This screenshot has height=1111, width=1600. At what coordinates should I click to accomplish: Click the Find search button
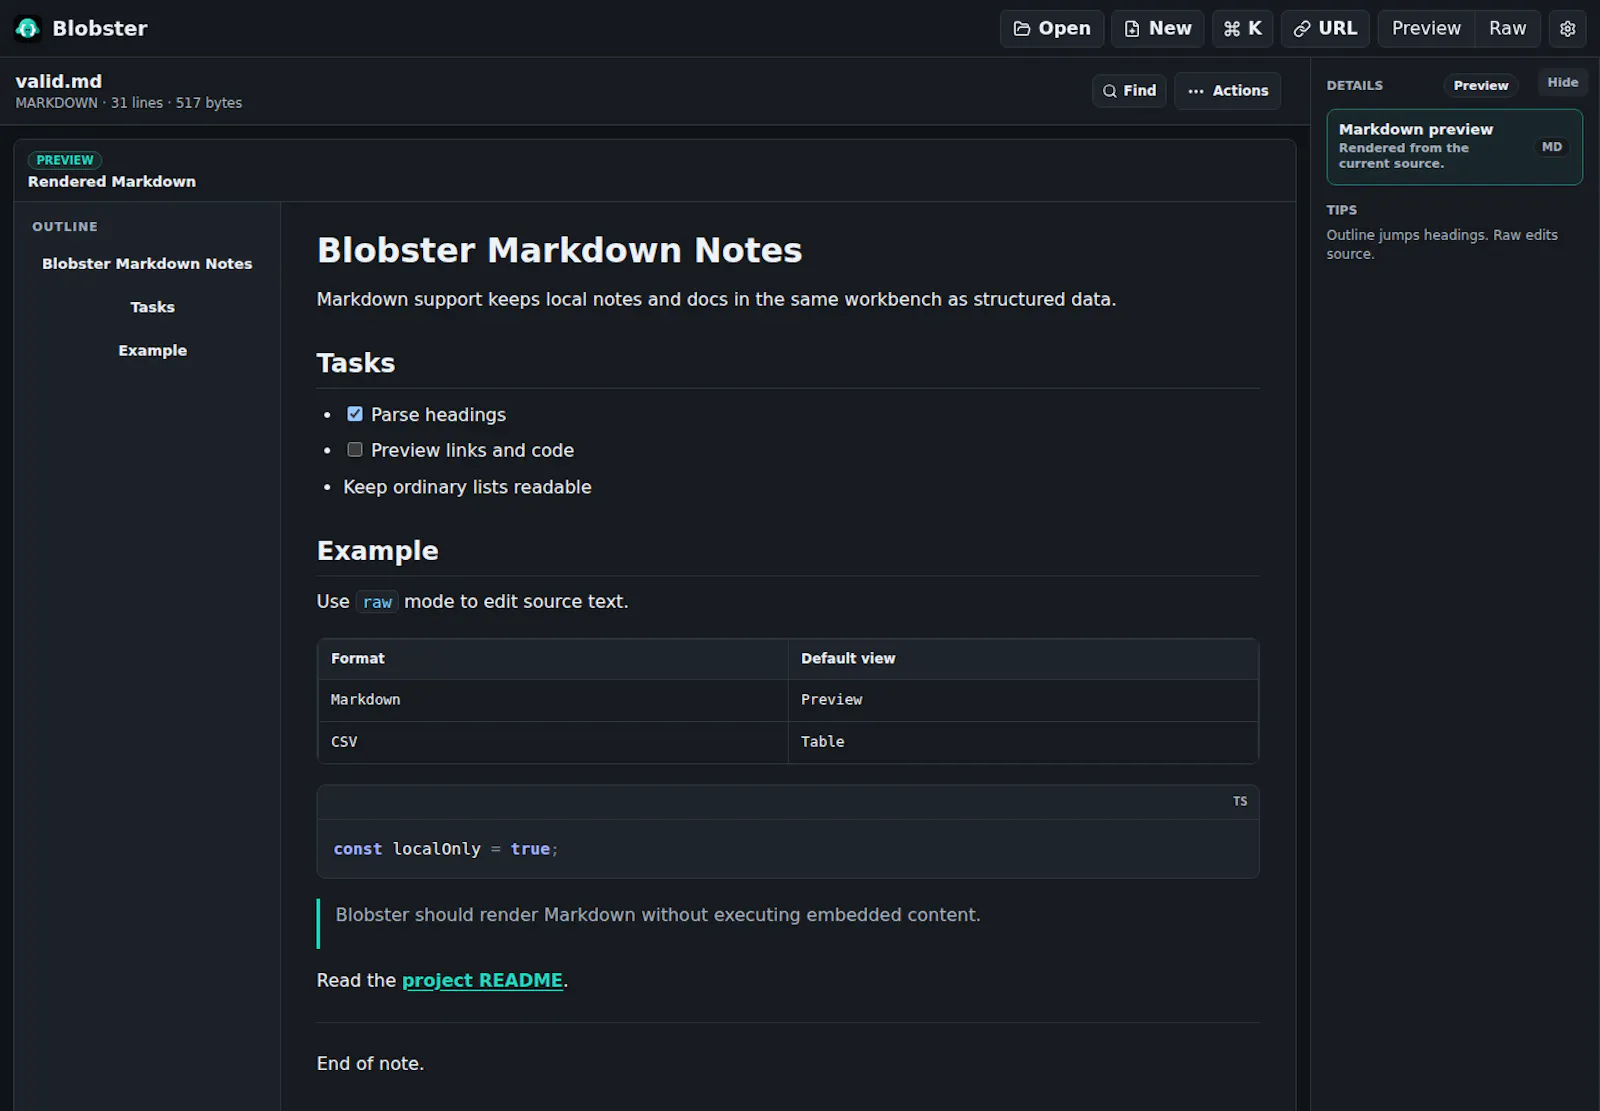click(x=1129, y=90)
